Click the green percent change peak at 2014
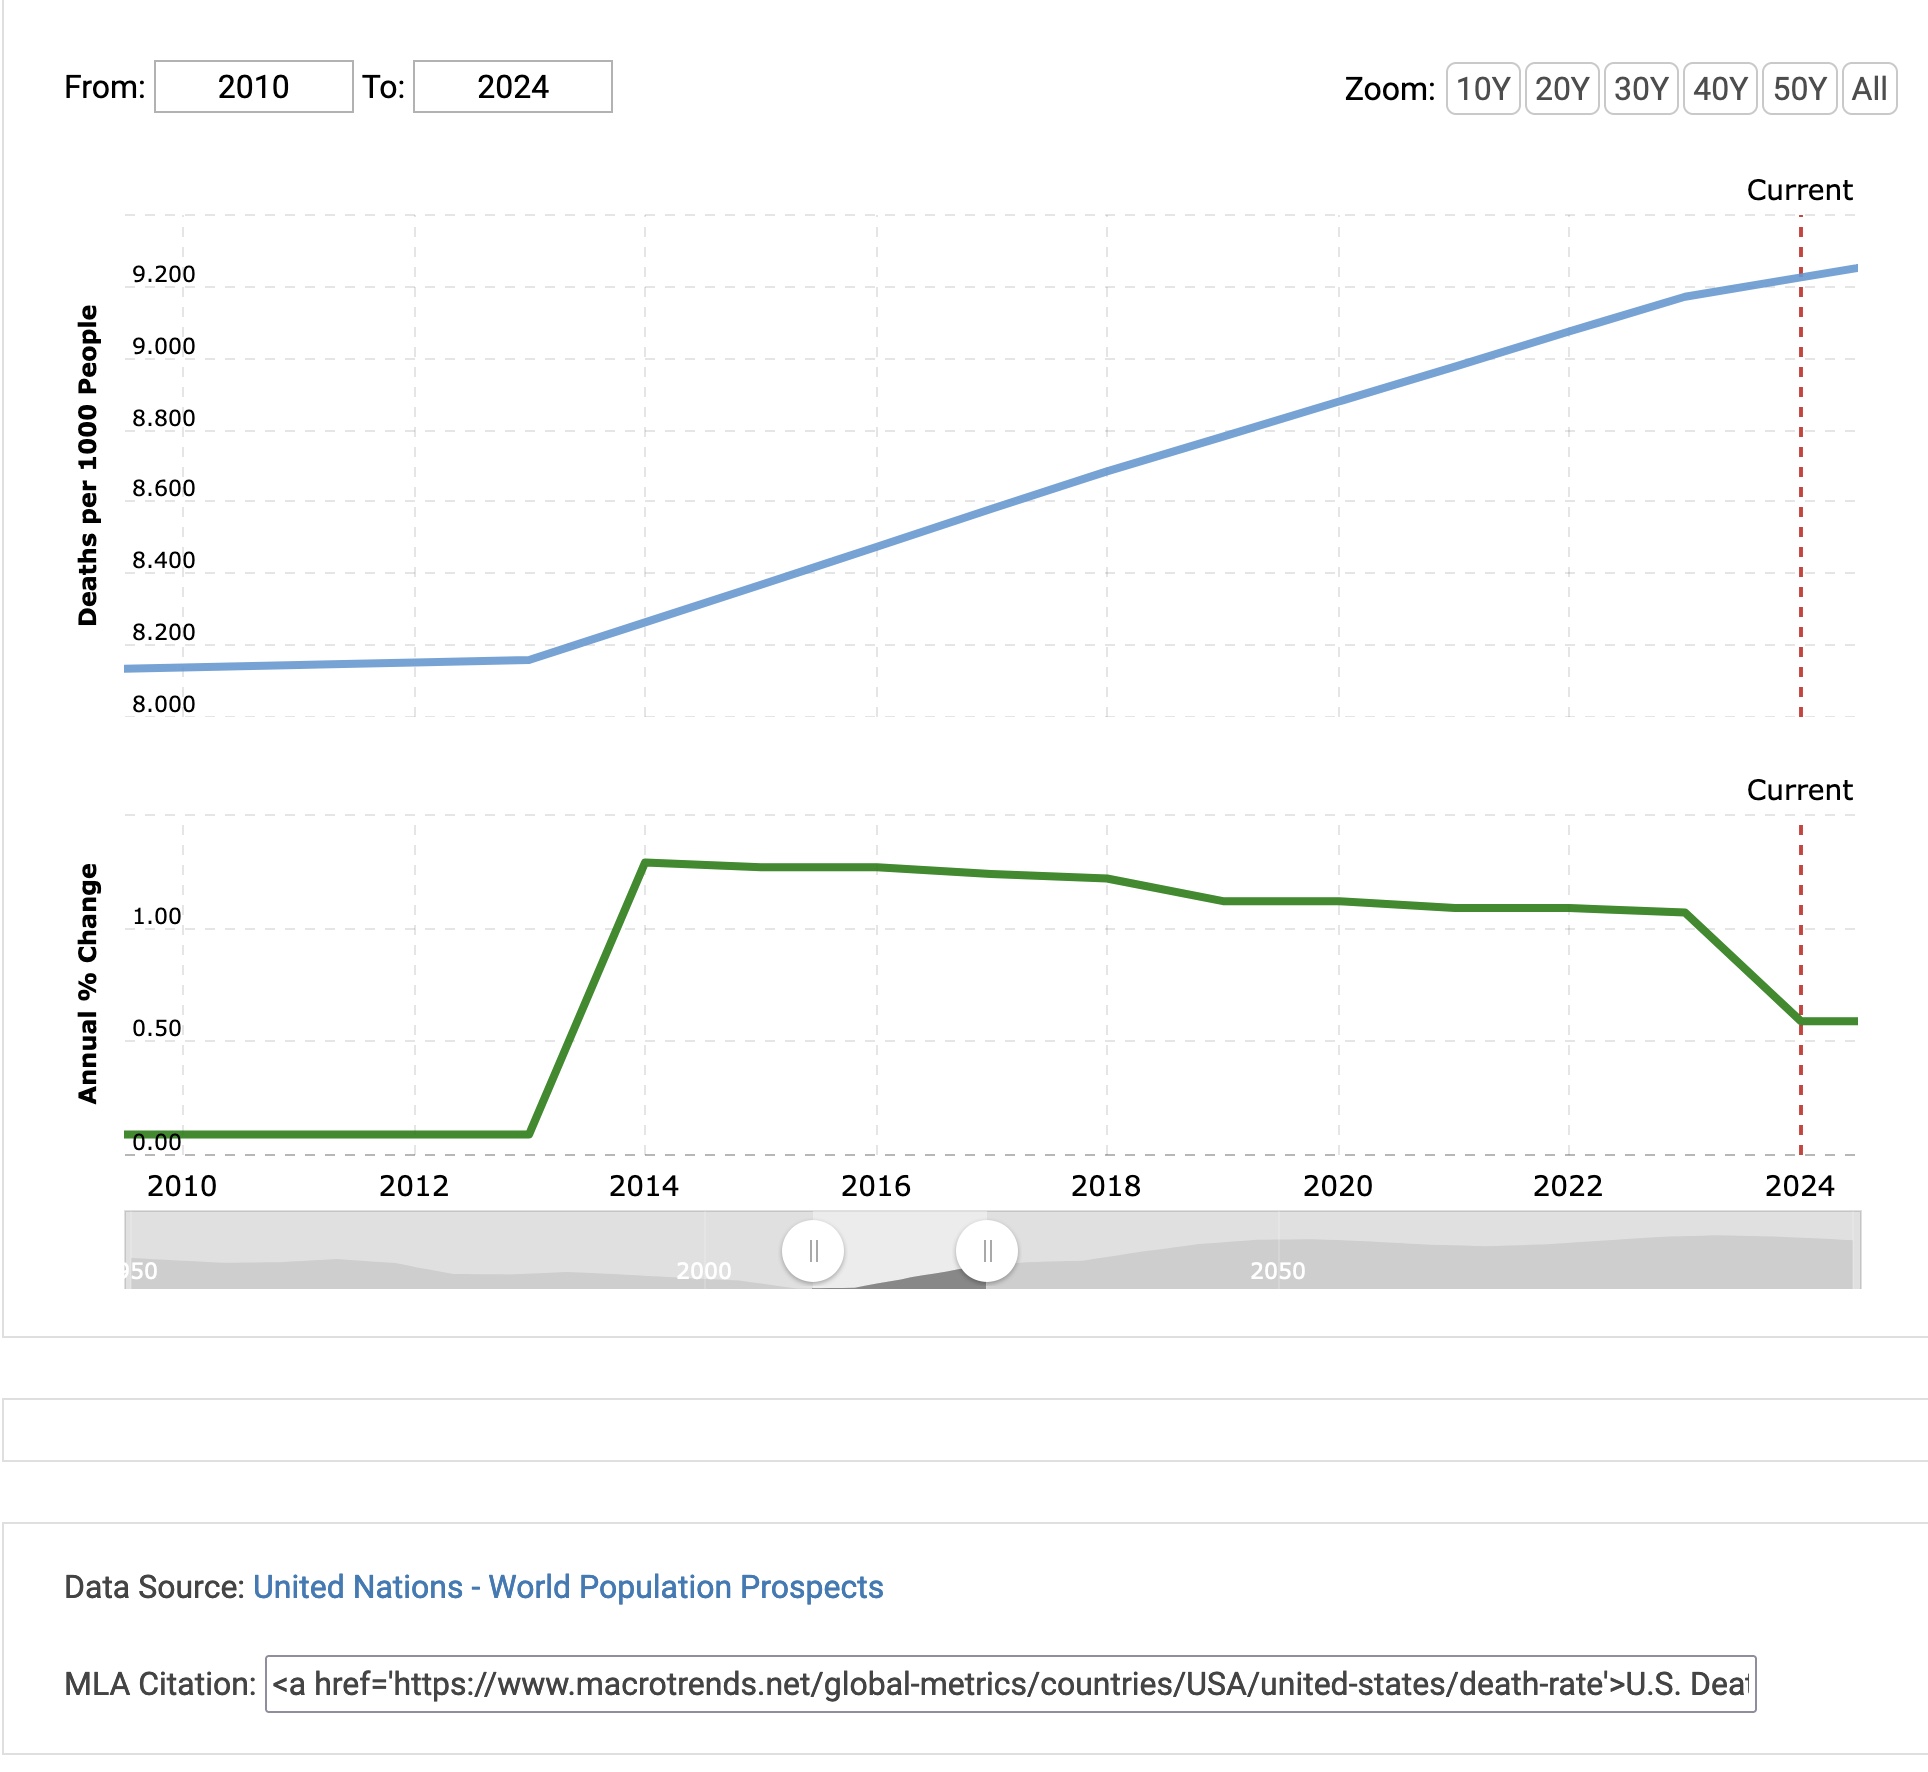The image size is (1928, 1772). 646,862
